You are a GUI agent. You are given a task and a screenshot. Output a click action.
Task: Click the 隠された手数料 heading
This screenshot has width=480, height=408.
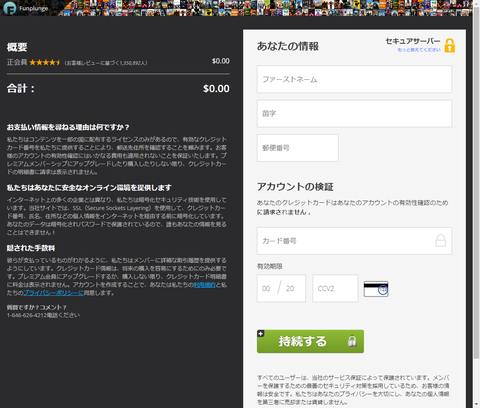click(x=31, y=248)
